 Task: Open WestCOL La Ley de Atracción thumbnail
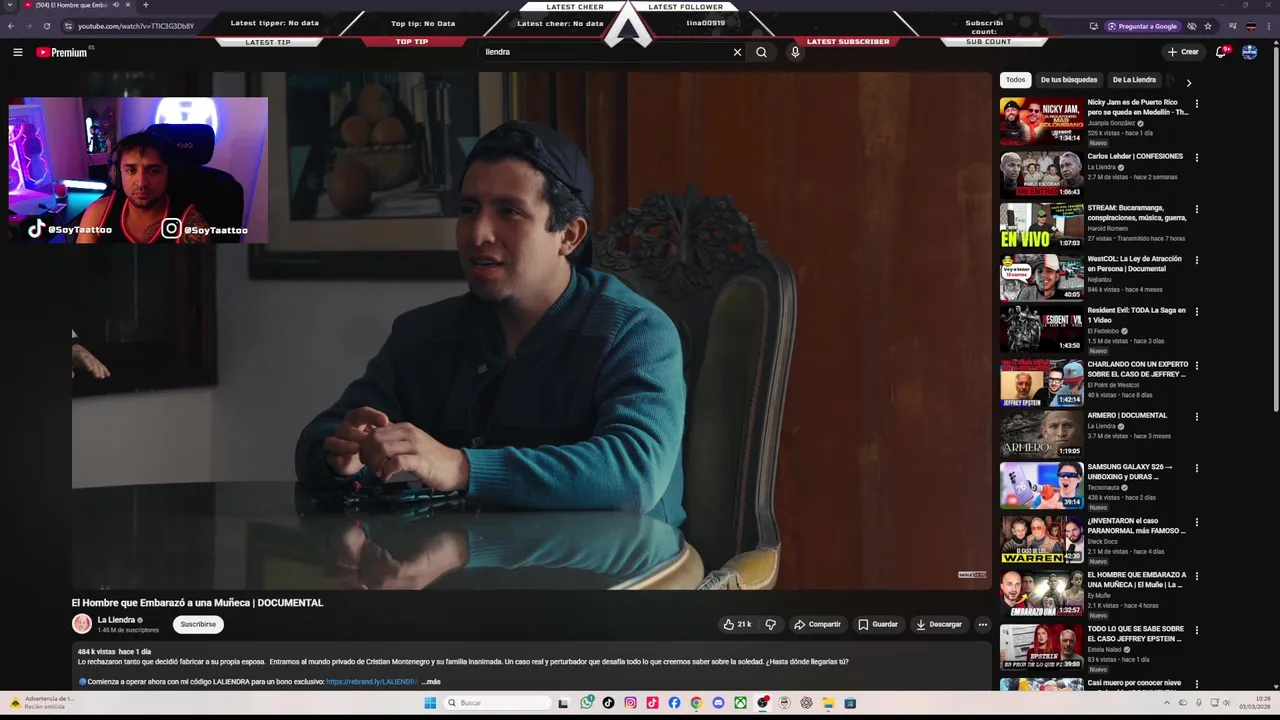(1041, 277)
